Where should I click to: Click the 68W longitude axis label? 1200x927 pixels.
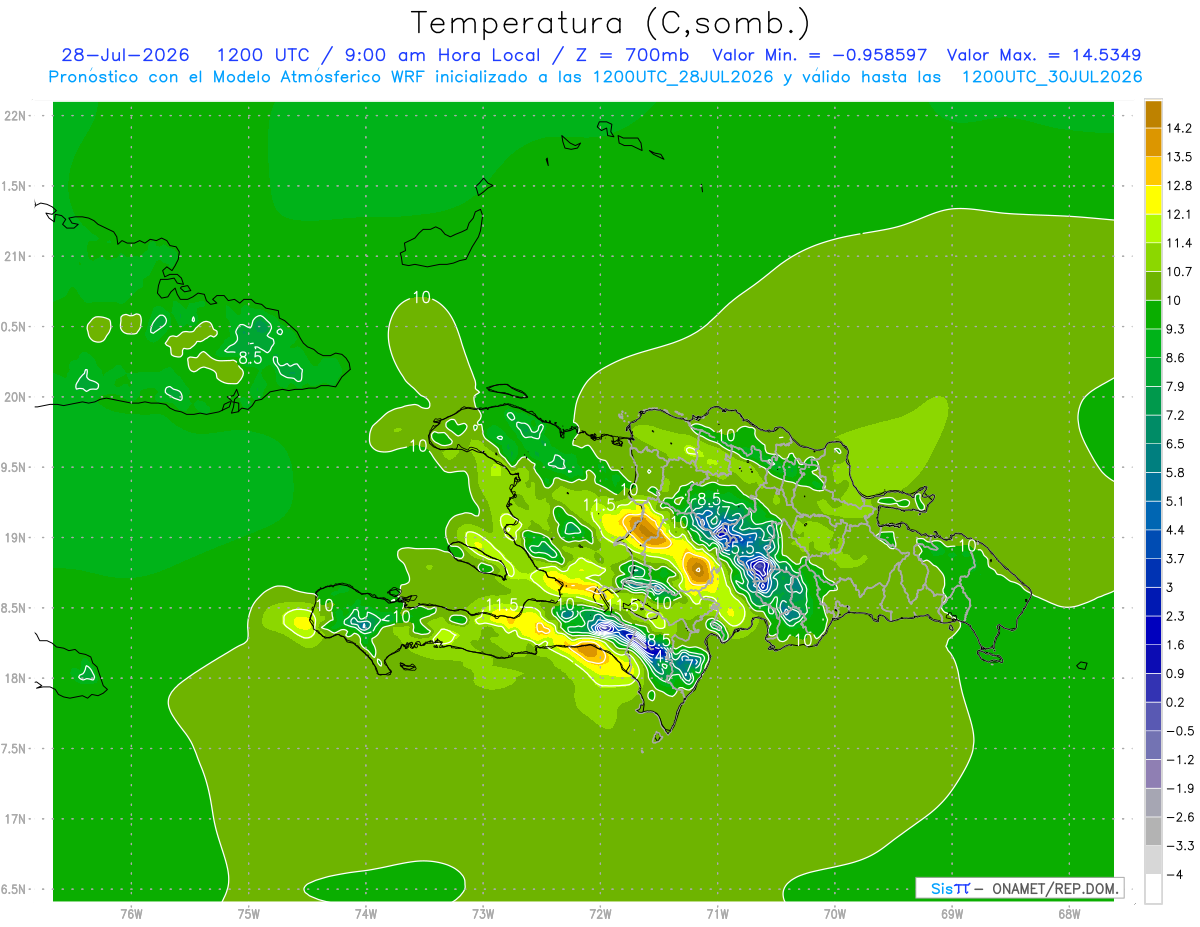coord(1068,913)
